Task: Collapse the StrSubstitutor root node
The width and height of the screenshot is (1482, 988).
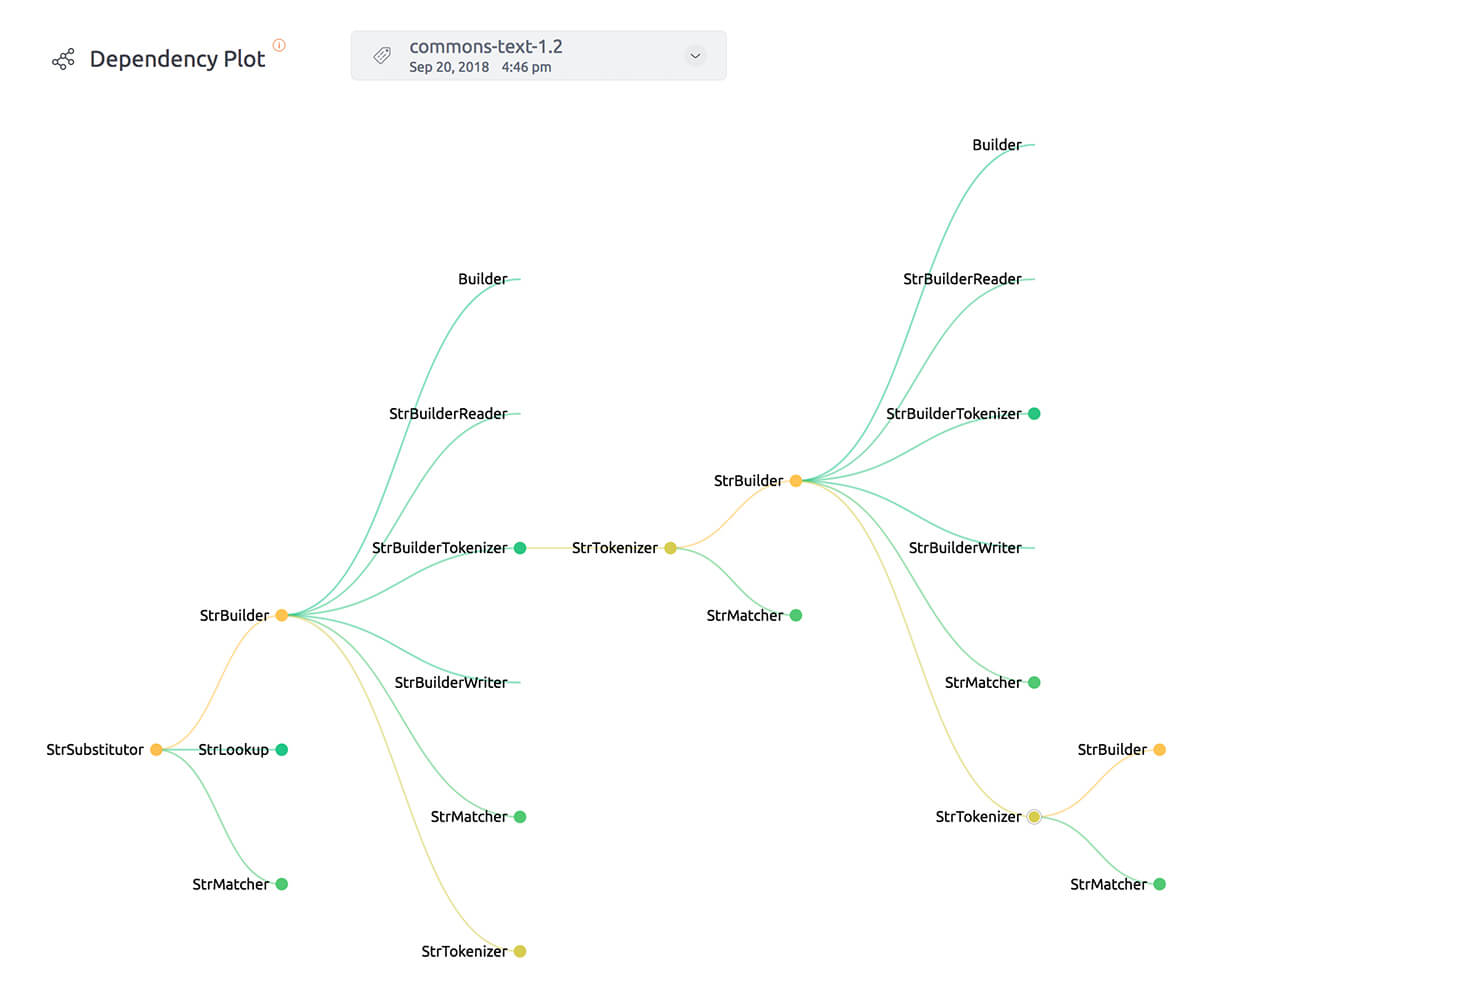Action: pyautogui.click(x=156, y=750)
